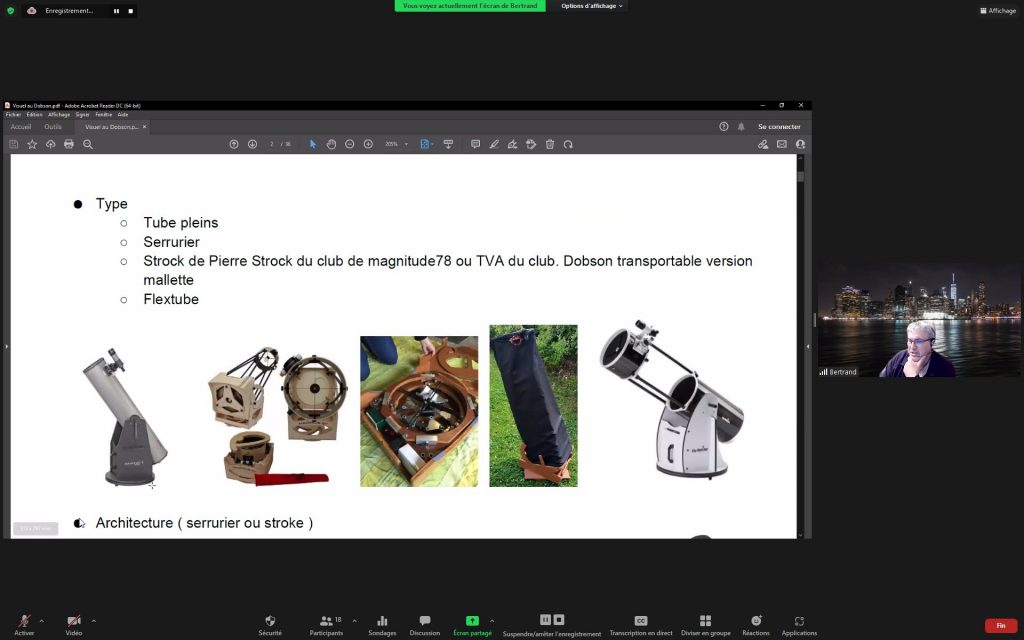Open the Fenêtre menu in Acrobat
The width and height of the screenshot is (1024, 640).
(x=104, y=115)
